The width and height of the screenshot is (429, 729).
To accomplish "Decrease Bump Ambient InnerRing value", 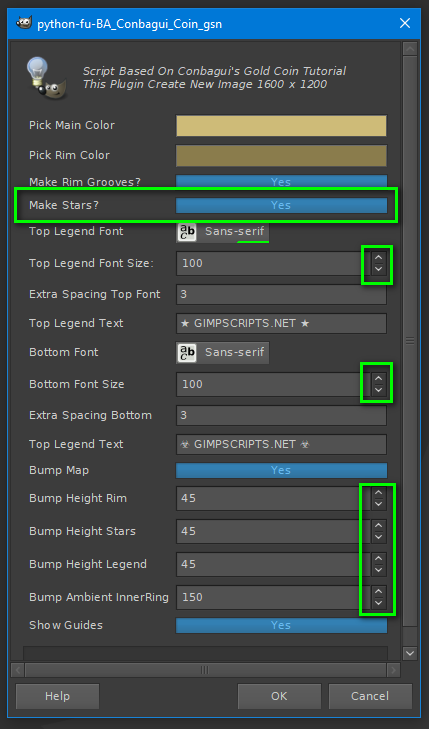I will click(x=378, y=603).
